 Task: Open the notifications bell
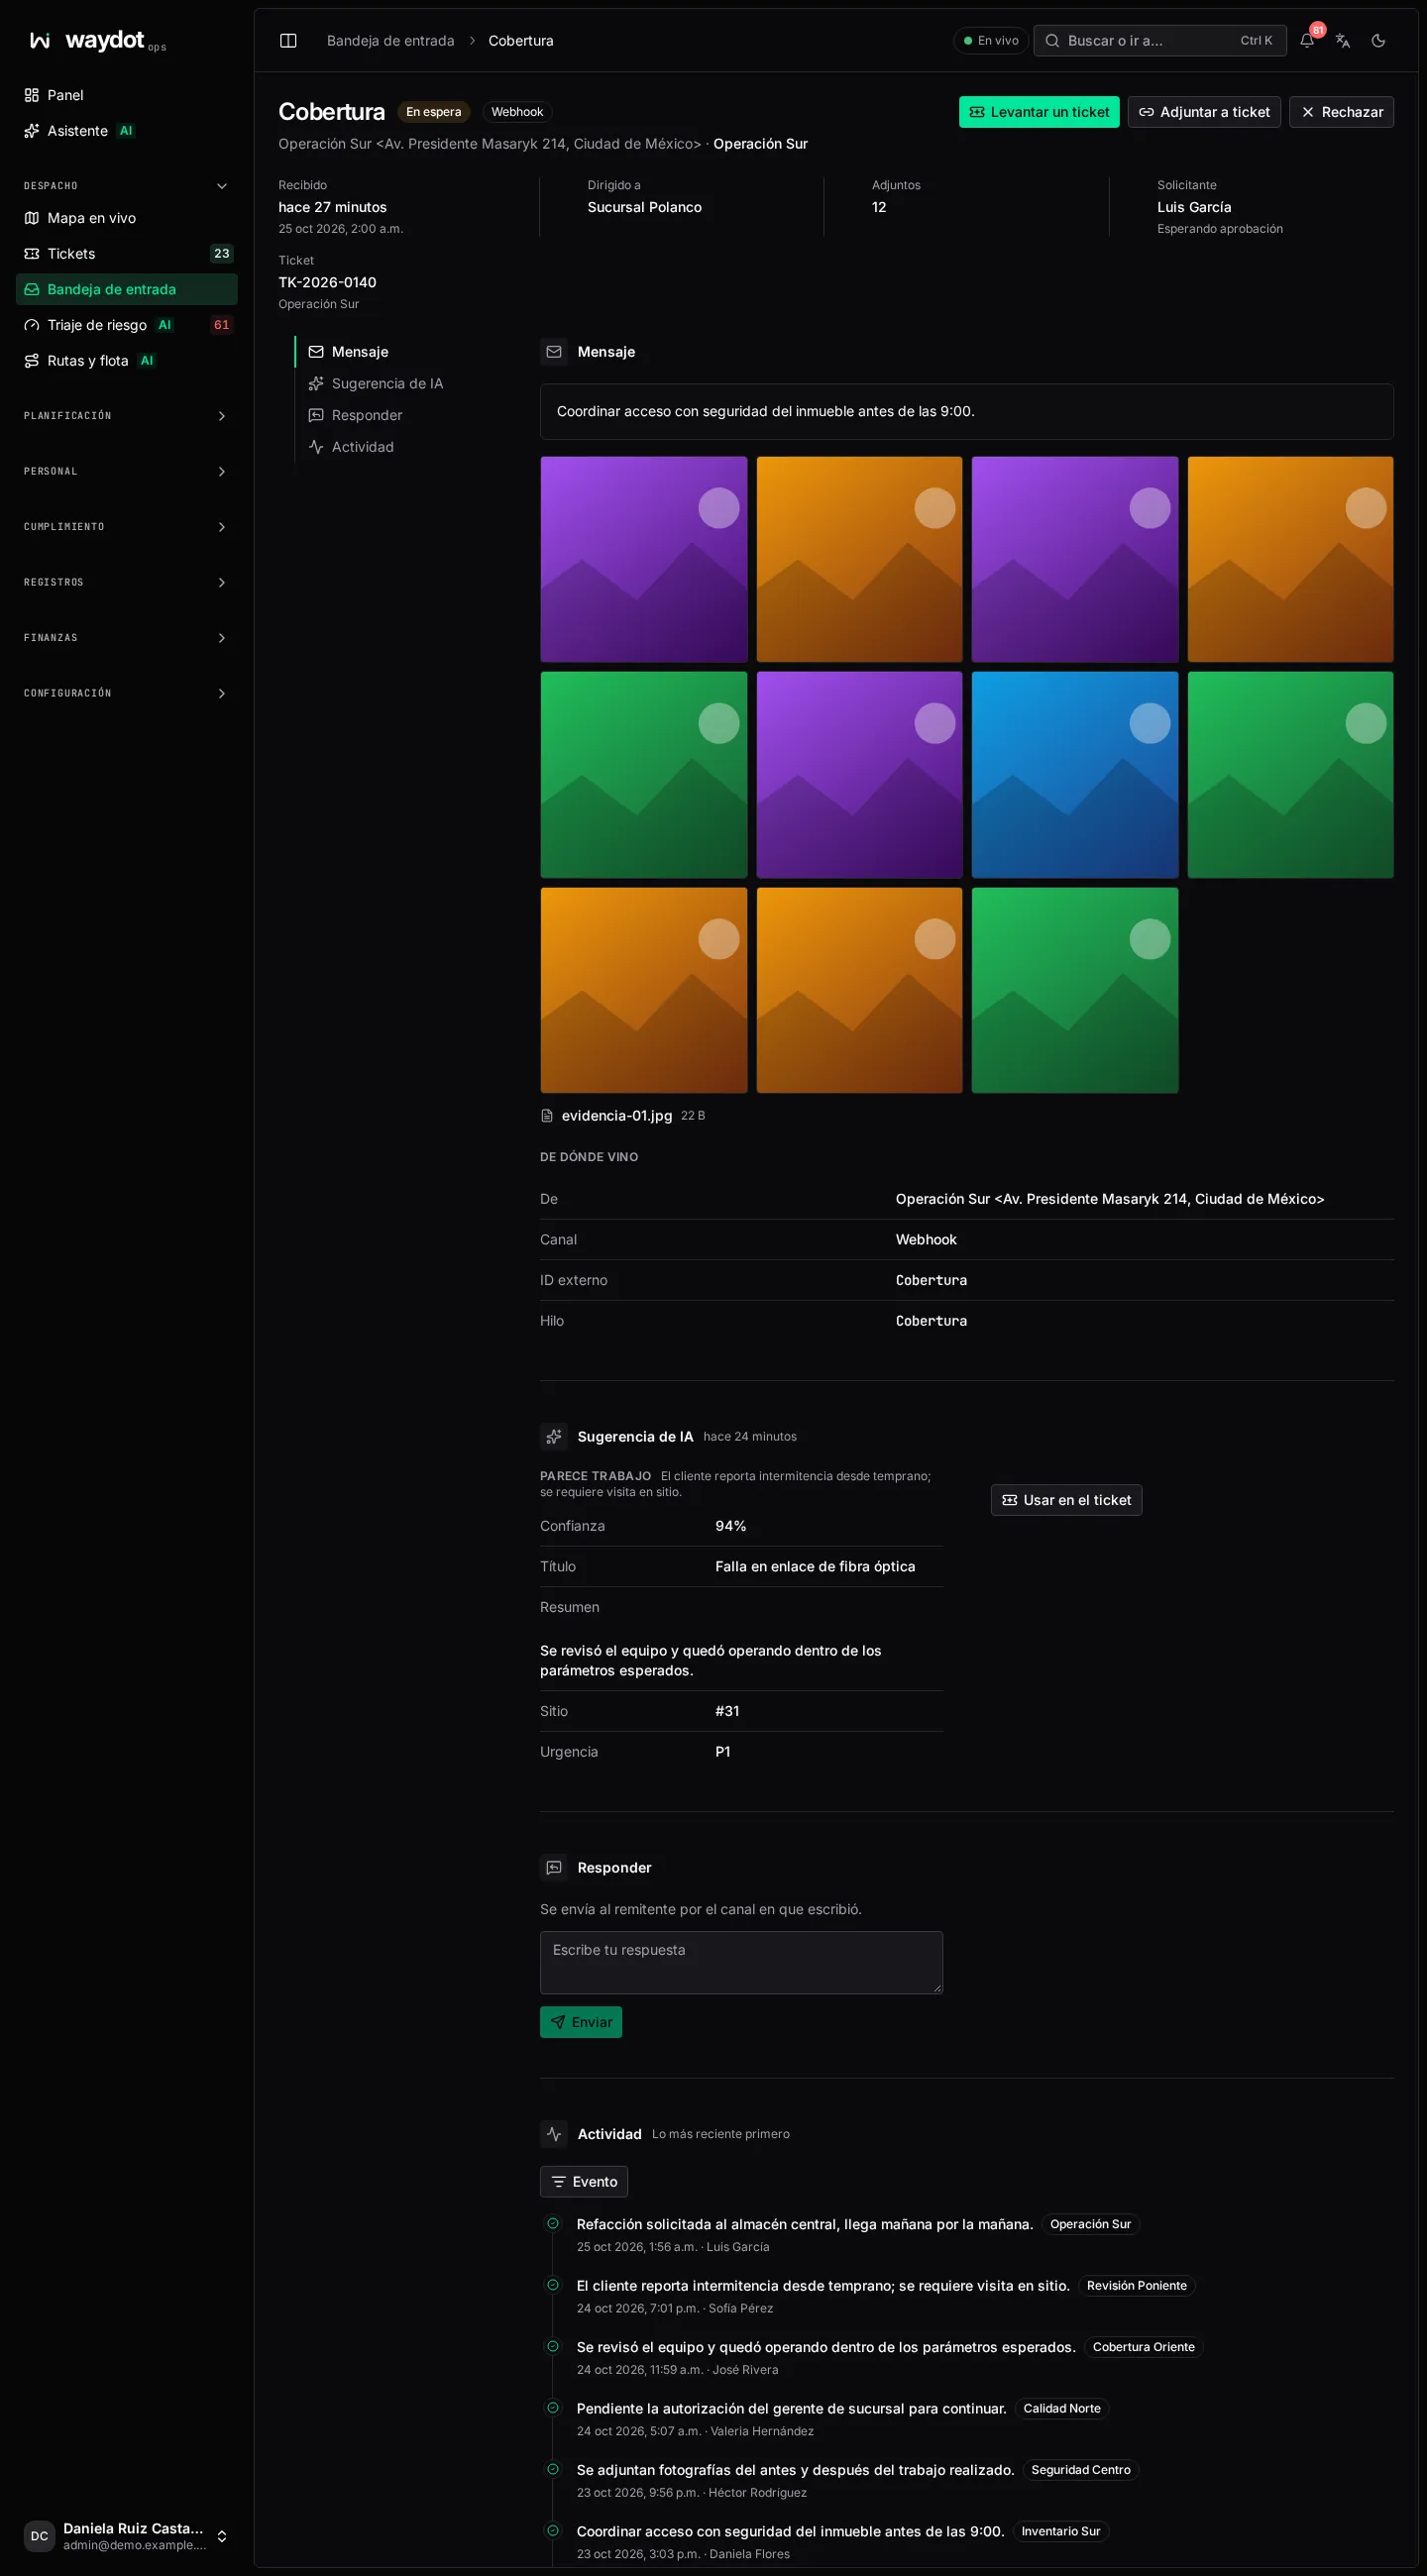[x=1307, y=41]
